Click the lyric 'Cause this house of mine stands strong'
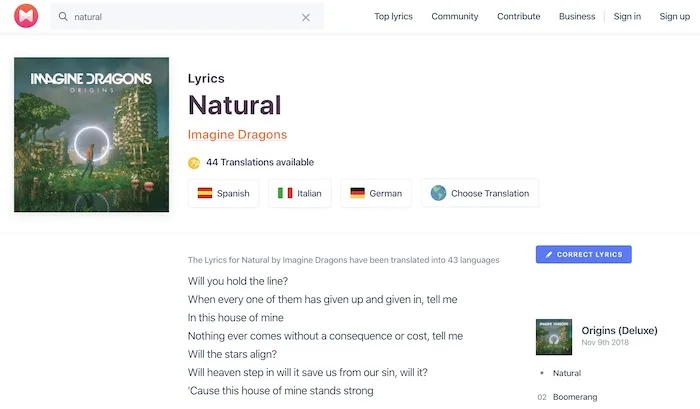 pyautogui.click(x=281, y=391)
